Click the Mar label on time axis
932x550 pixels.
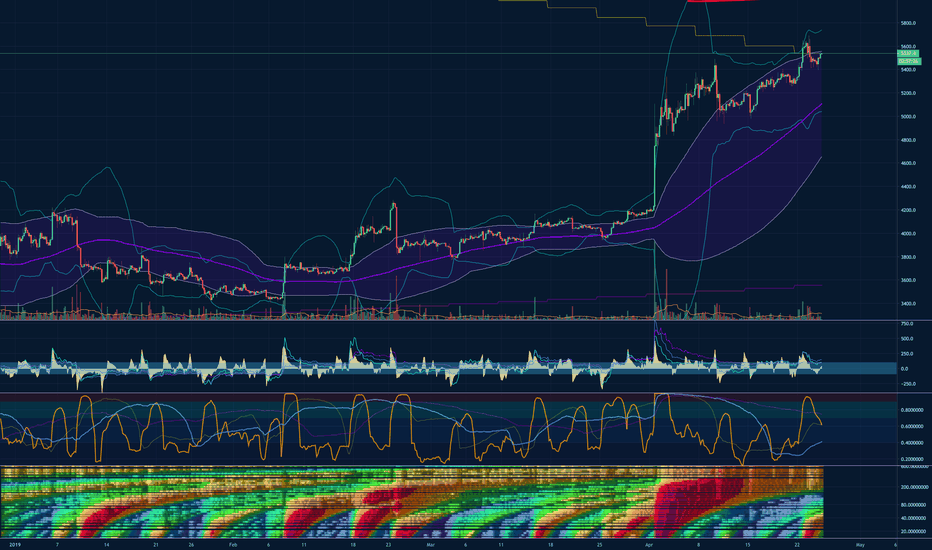430,545
